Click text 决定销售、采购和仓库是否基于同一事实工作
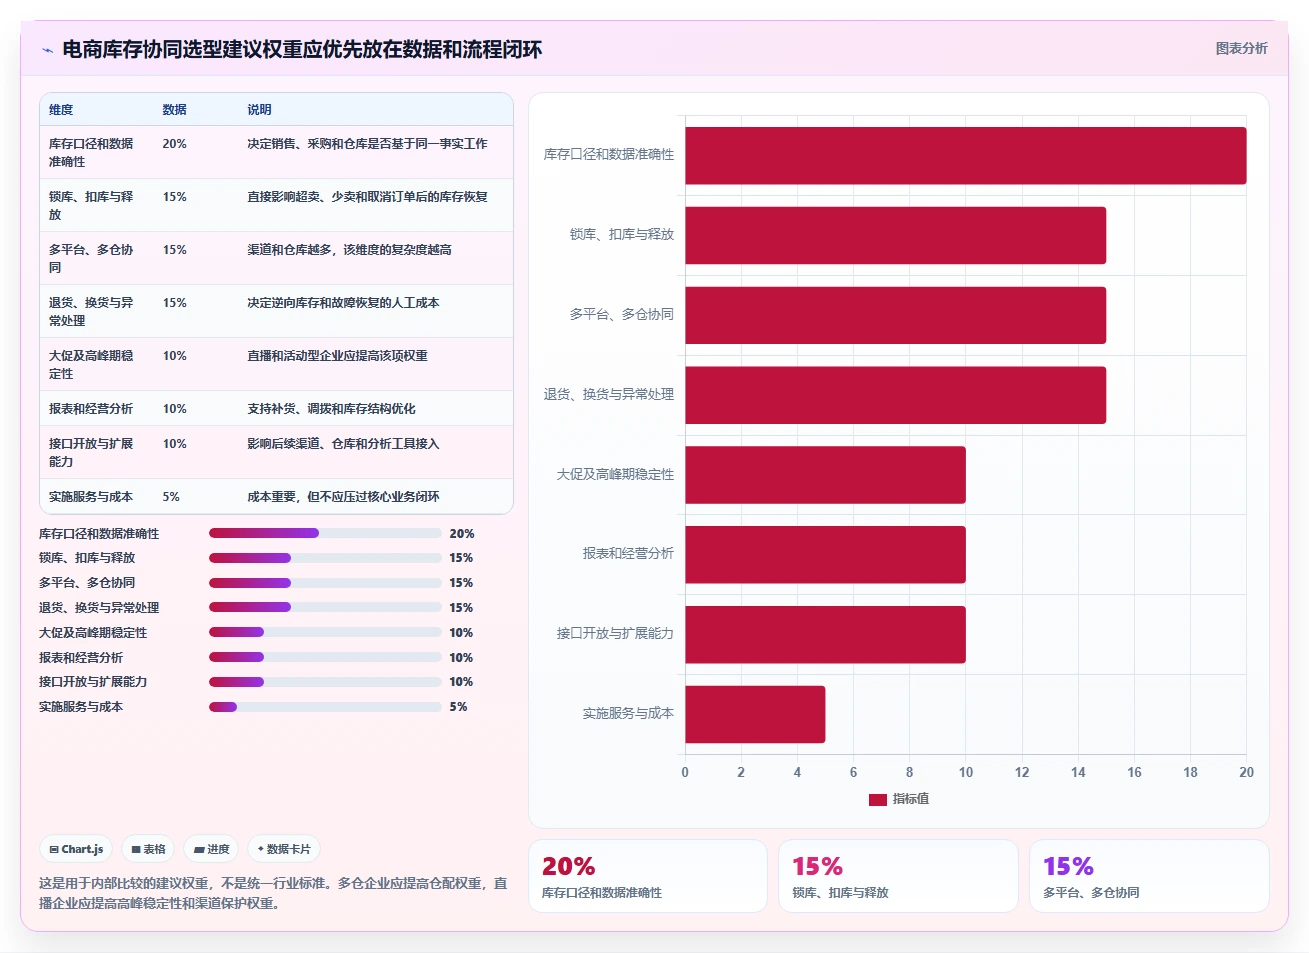The height and width of the screenshot is (953, 1309). [x=368, y=144]
